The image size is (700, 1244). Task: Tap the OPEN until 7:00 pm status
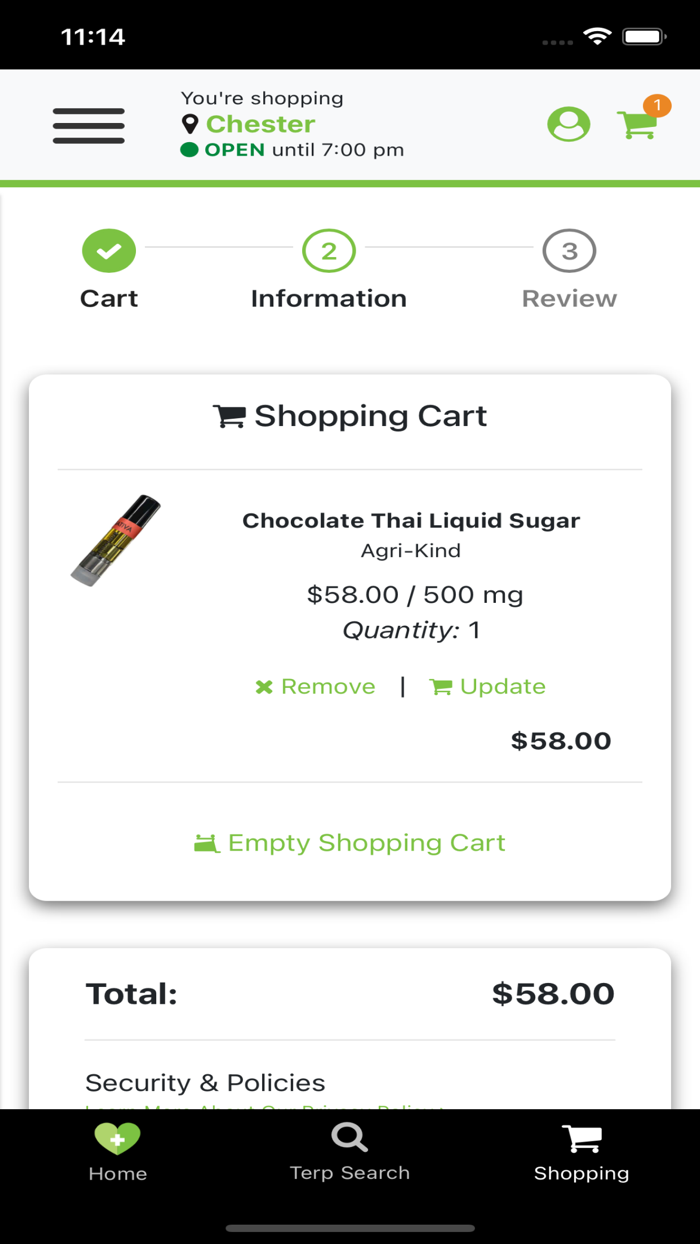click(292, 150)
